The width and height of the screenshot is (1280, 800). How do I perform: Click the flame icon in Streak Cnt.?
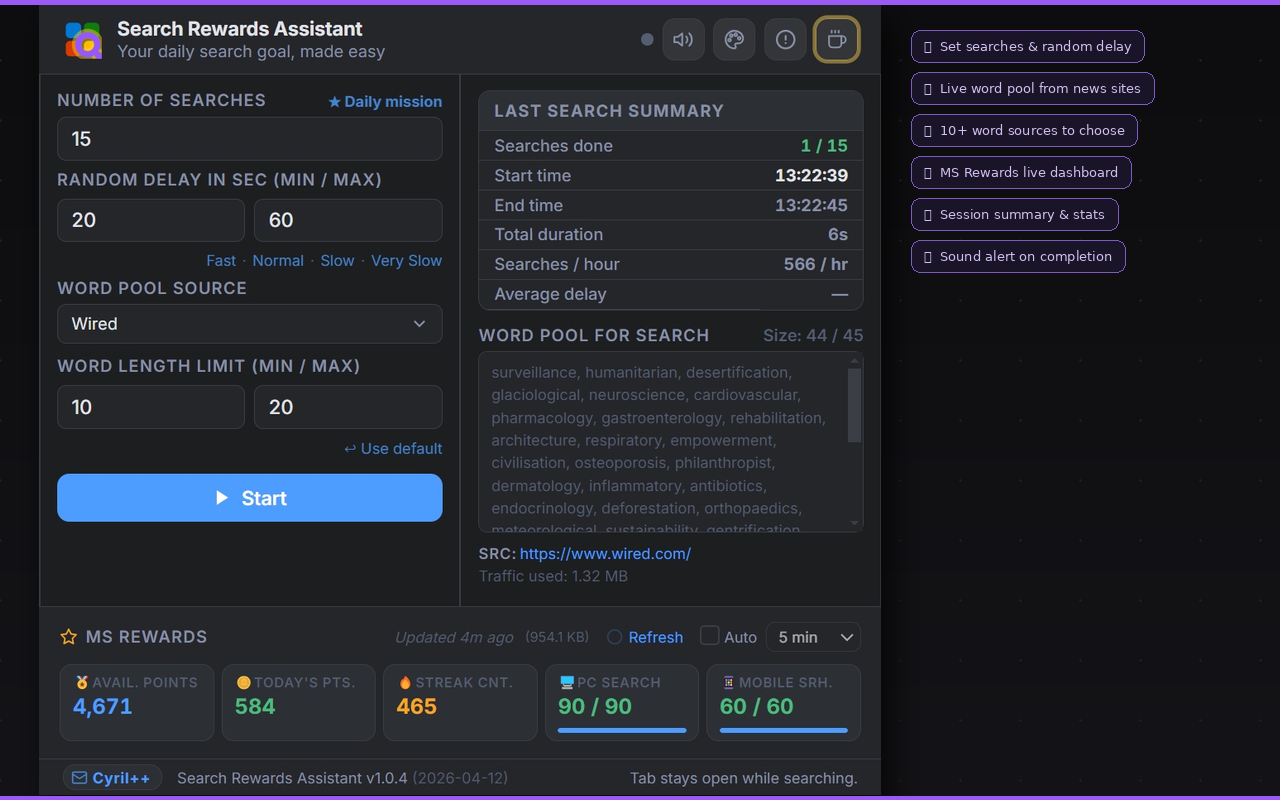click(x=405, y=682)
